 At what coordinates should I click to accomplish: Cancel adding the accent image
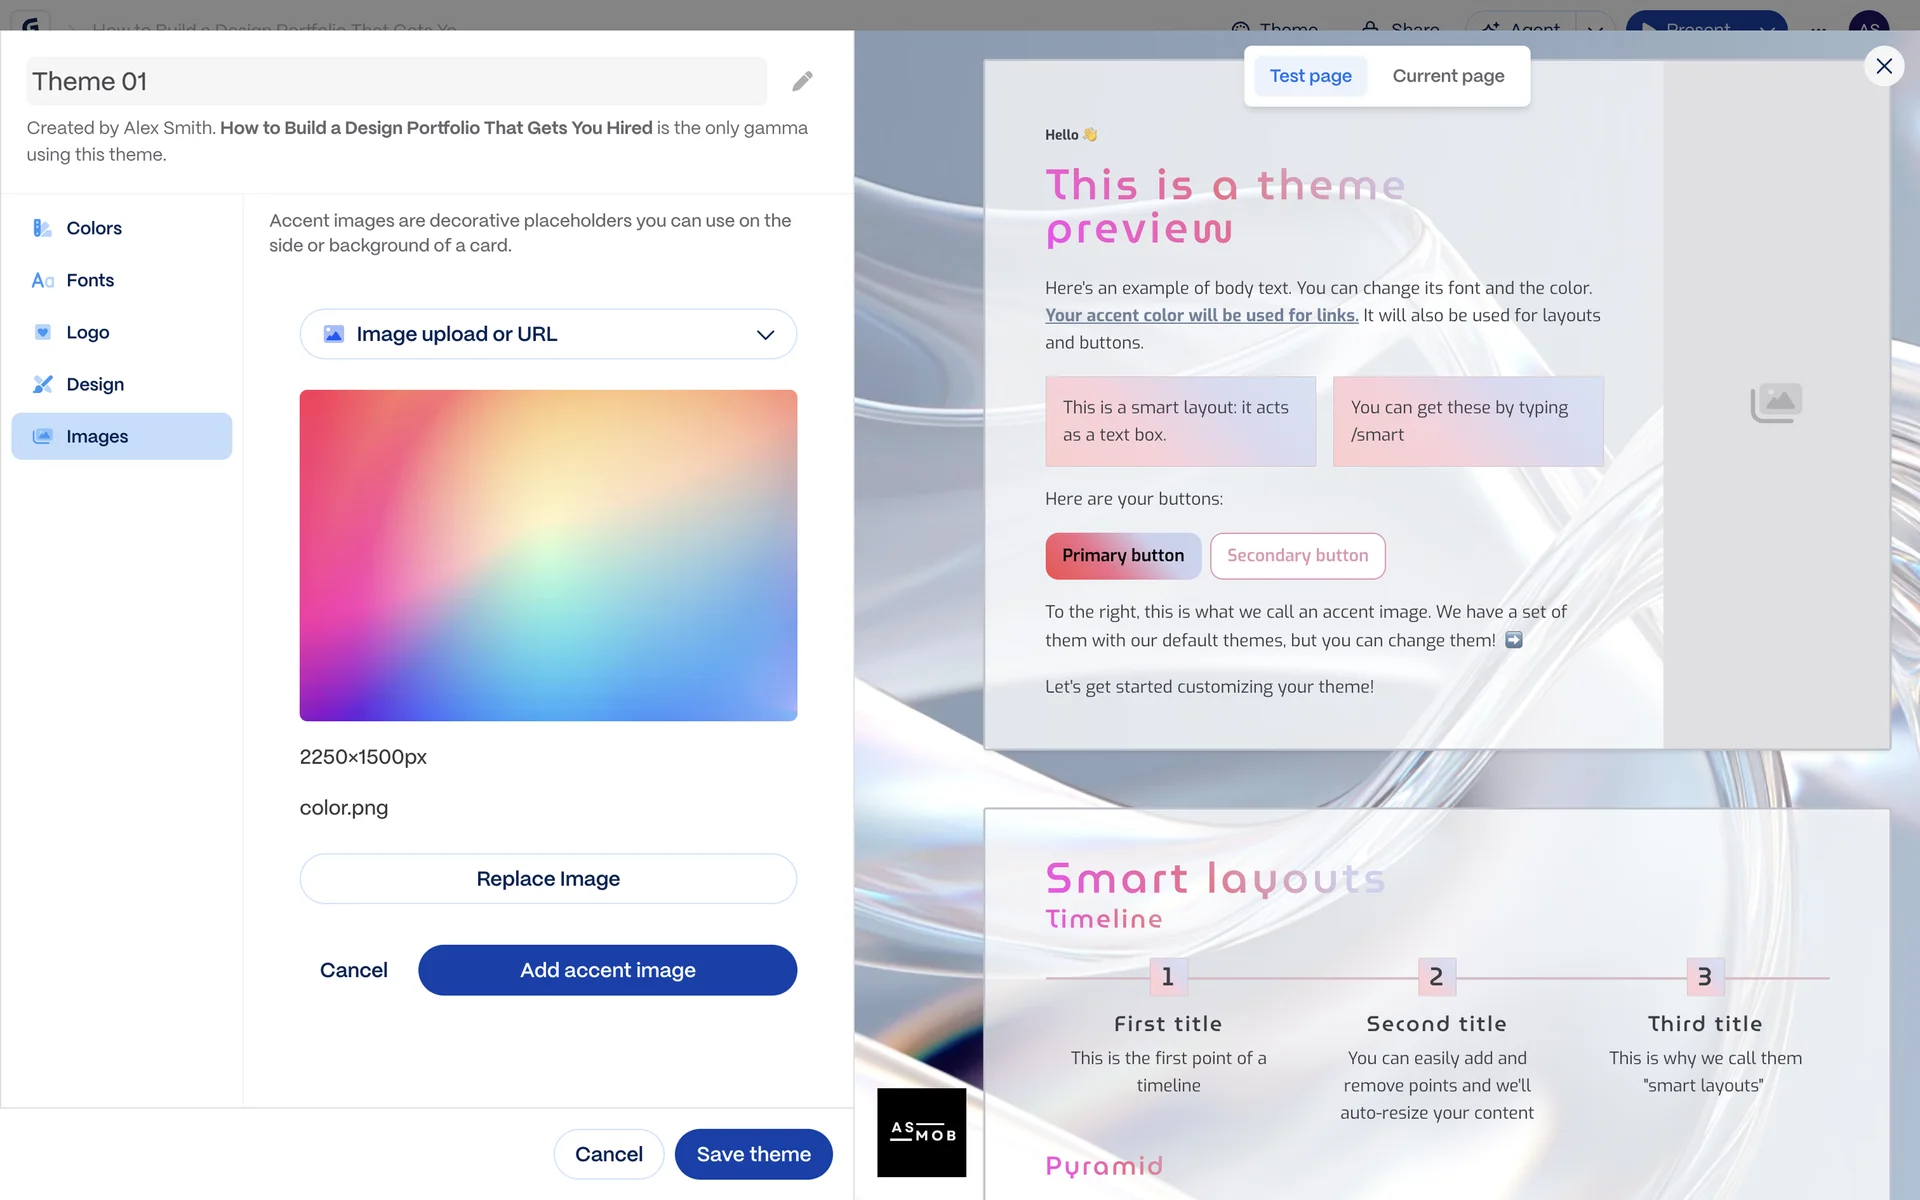(353, 970)
